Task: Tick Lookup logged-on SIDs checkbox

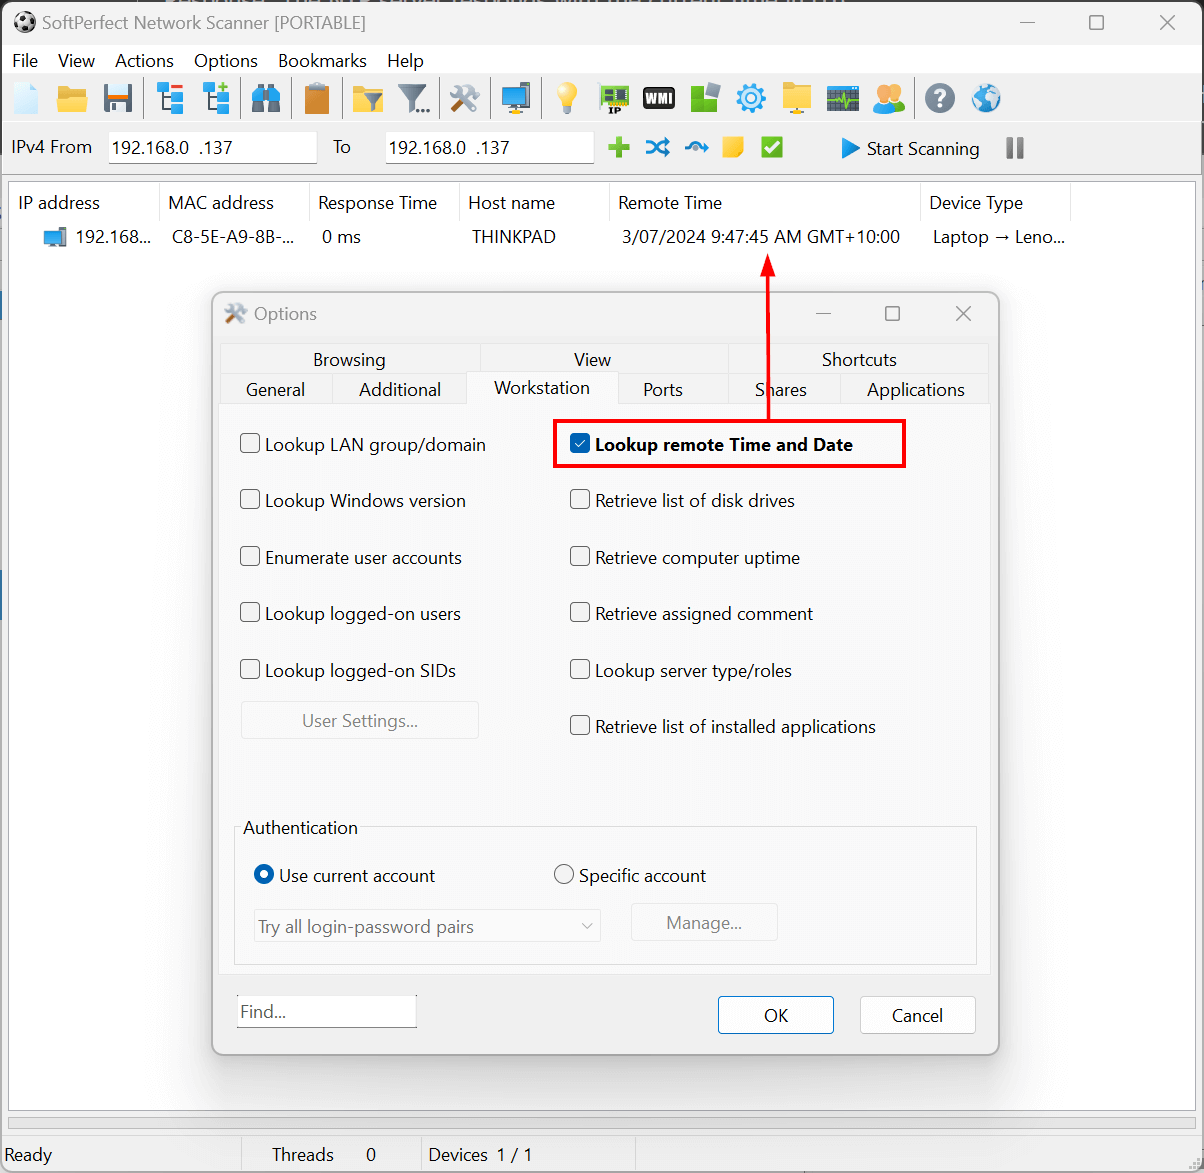Action: click(250, 670)
